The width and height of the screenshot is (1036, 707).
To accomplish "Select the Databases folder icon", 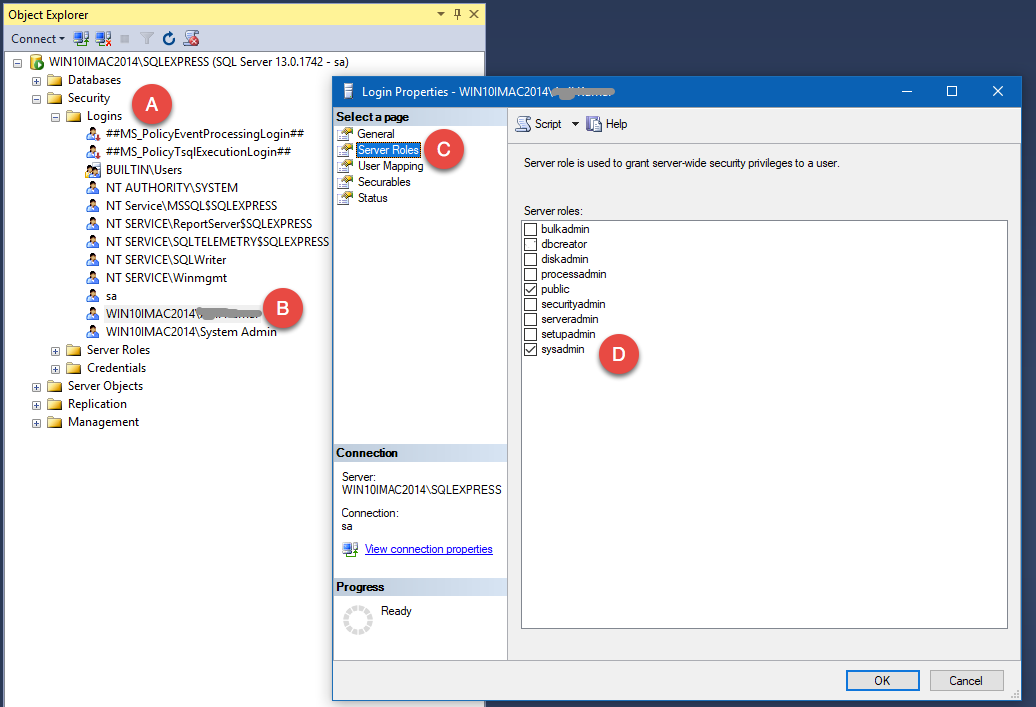I will (x=55, y=80).
